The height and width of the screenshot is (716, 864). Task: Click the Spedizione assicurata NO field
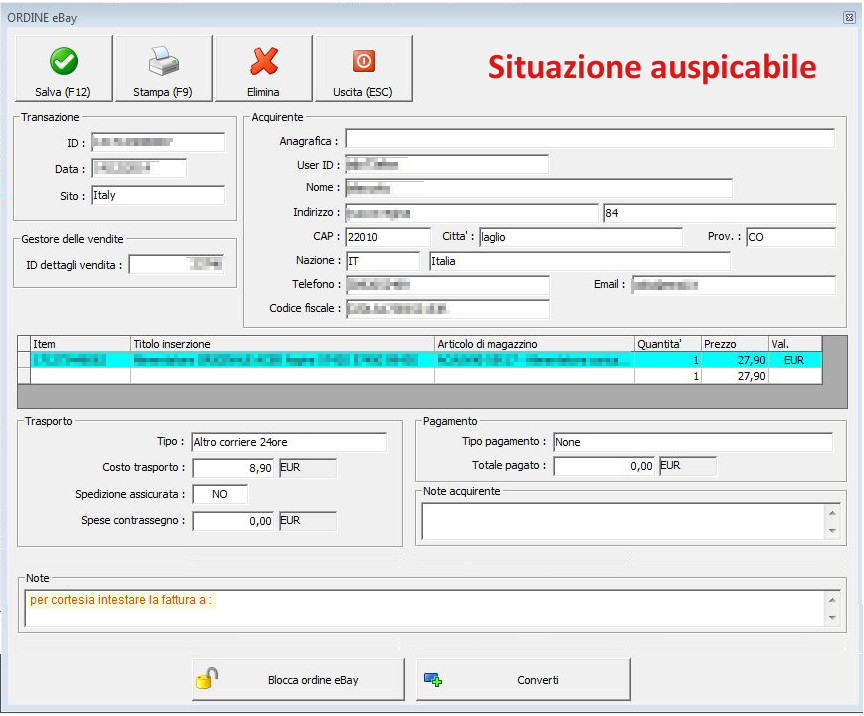(x=220, y=494)
